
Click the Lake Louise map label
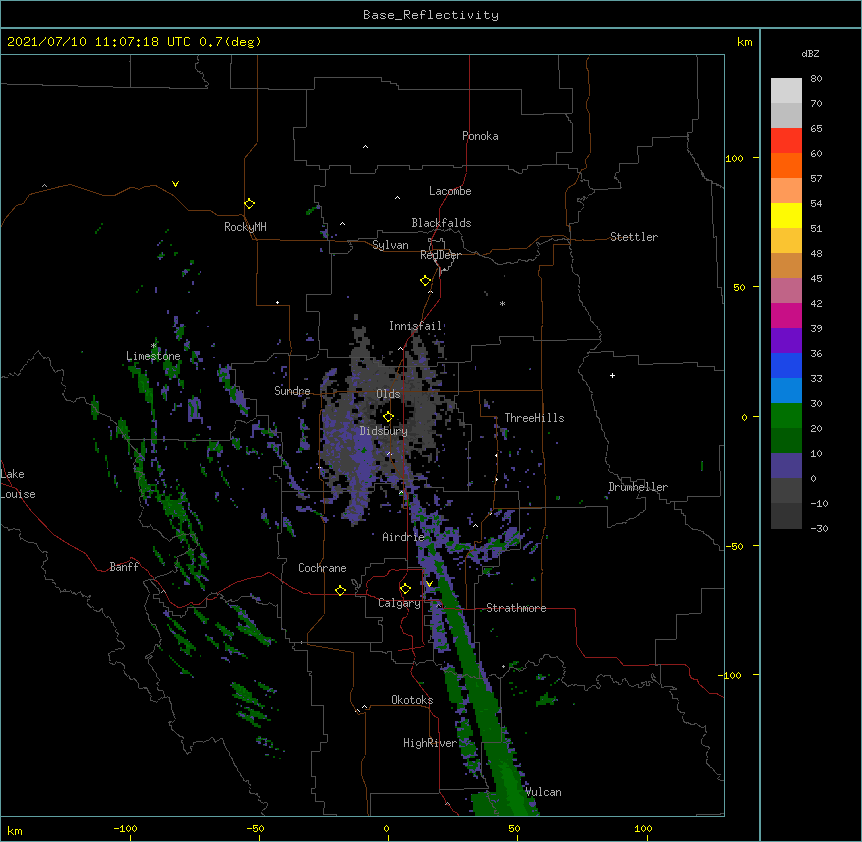18,484
